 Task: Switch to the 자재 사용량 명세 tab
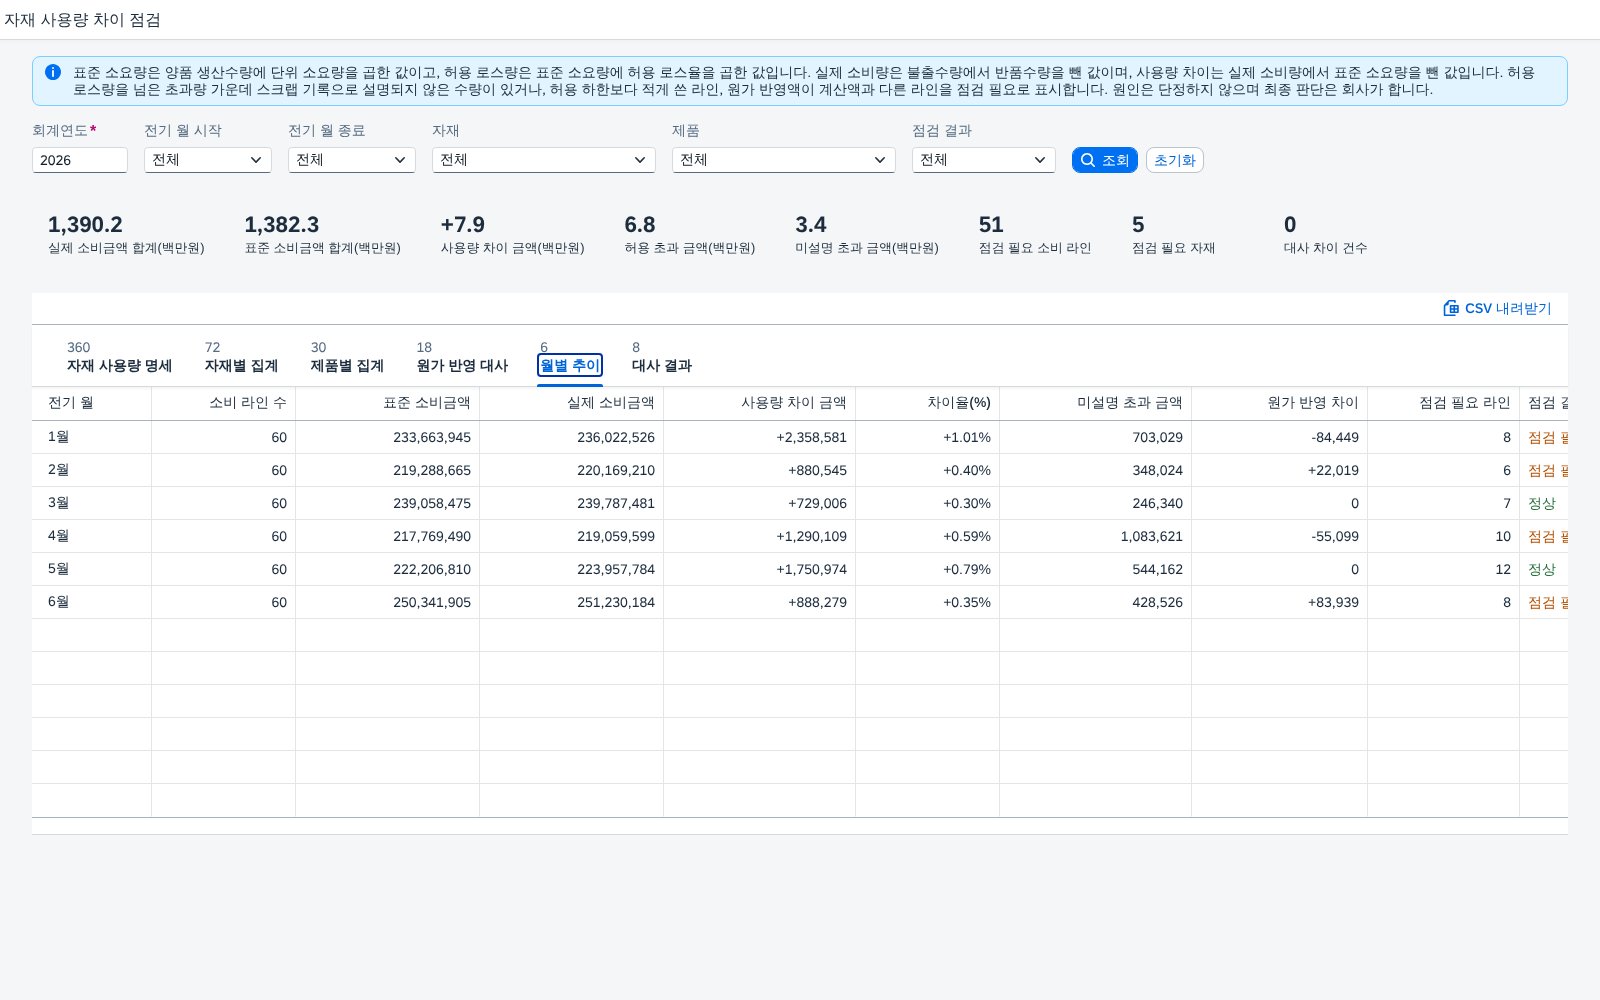119,366
